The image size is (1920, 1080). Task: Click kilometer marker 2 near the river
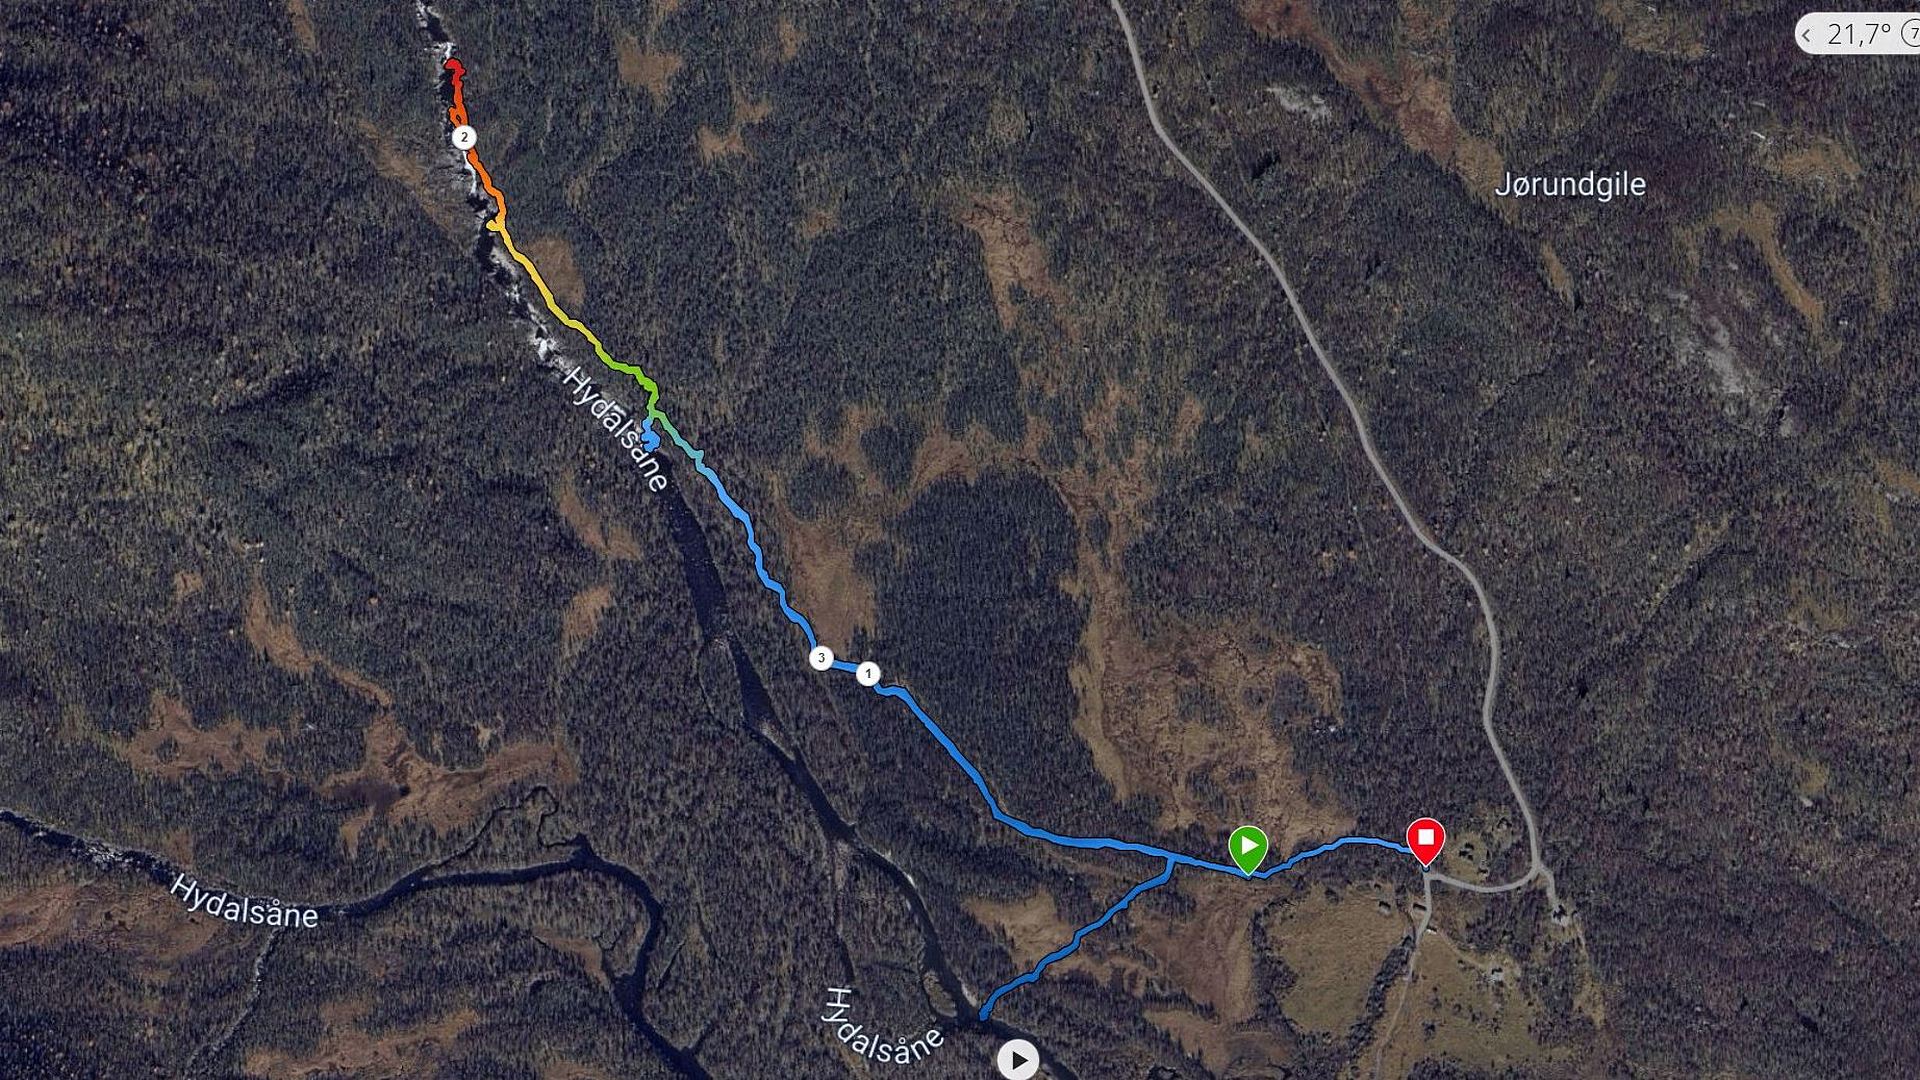pos(463,137)
